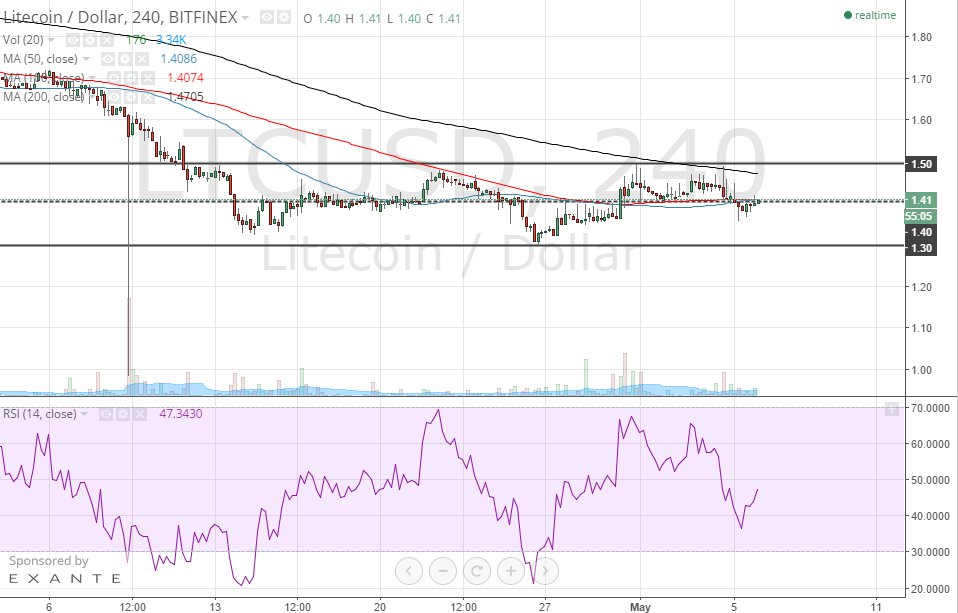This screenshot has width=958, height=613.
Task: Hide the RSI (14, close) indicator
Action: click(x=106, y=414)
